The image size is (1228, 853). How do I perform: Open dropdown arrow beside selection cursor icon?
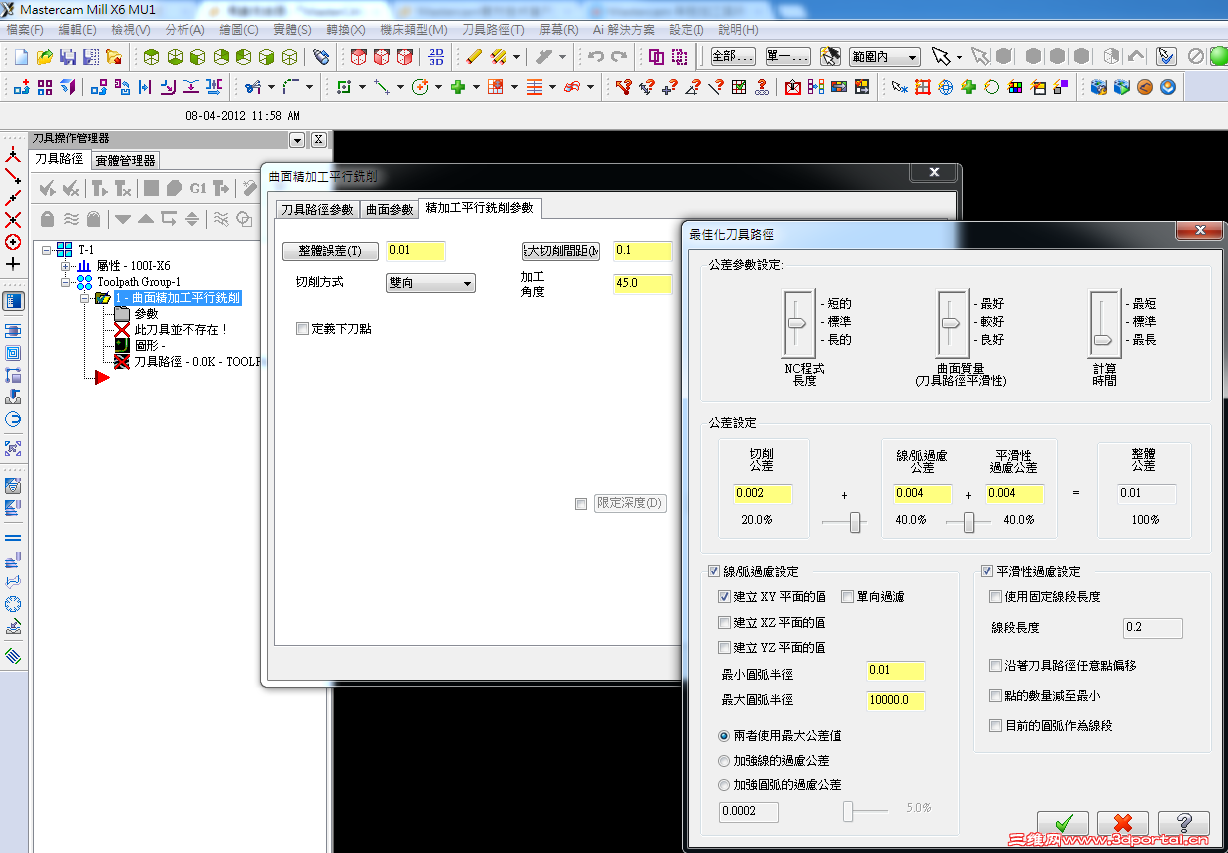coord(959,57)
